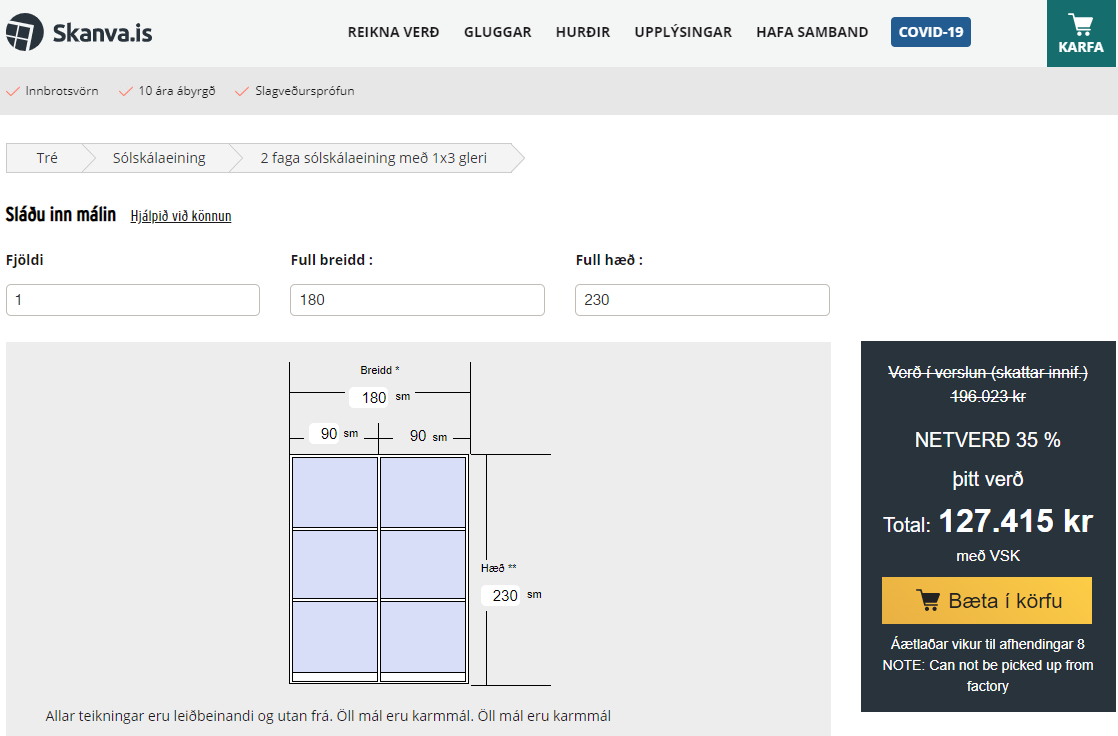Open the Reikna verð menu
Viewport: 1118px width, 736px height.
coord(393,32)
